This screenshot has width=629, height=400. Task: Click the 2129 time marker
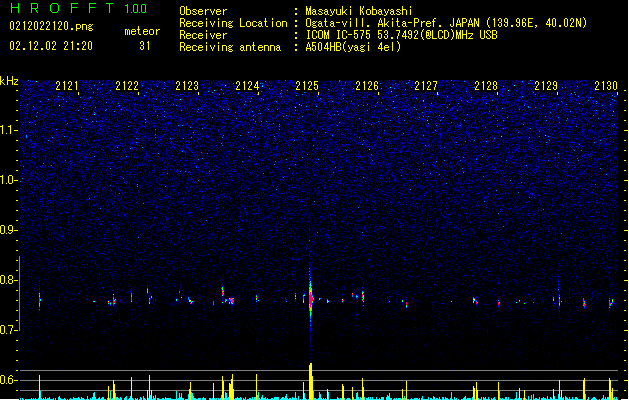[x=546, y=86]
